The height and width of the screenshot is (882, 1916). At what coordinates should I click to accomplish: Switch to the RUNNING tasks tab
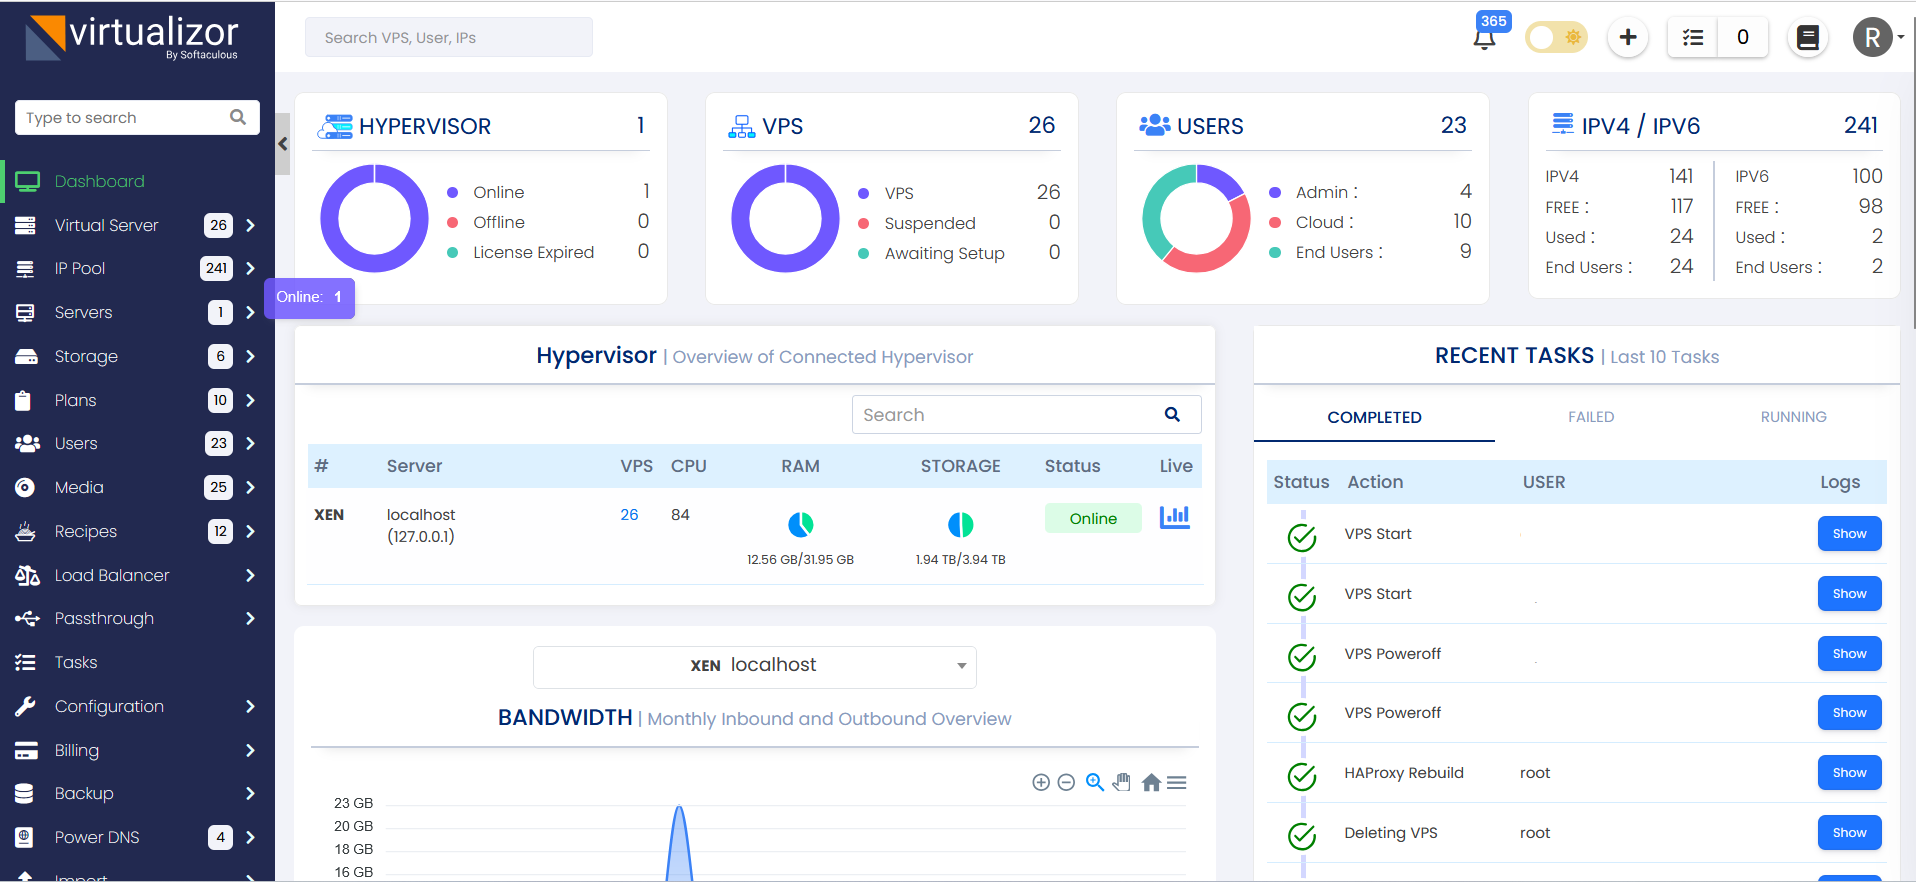(1793, 417)
